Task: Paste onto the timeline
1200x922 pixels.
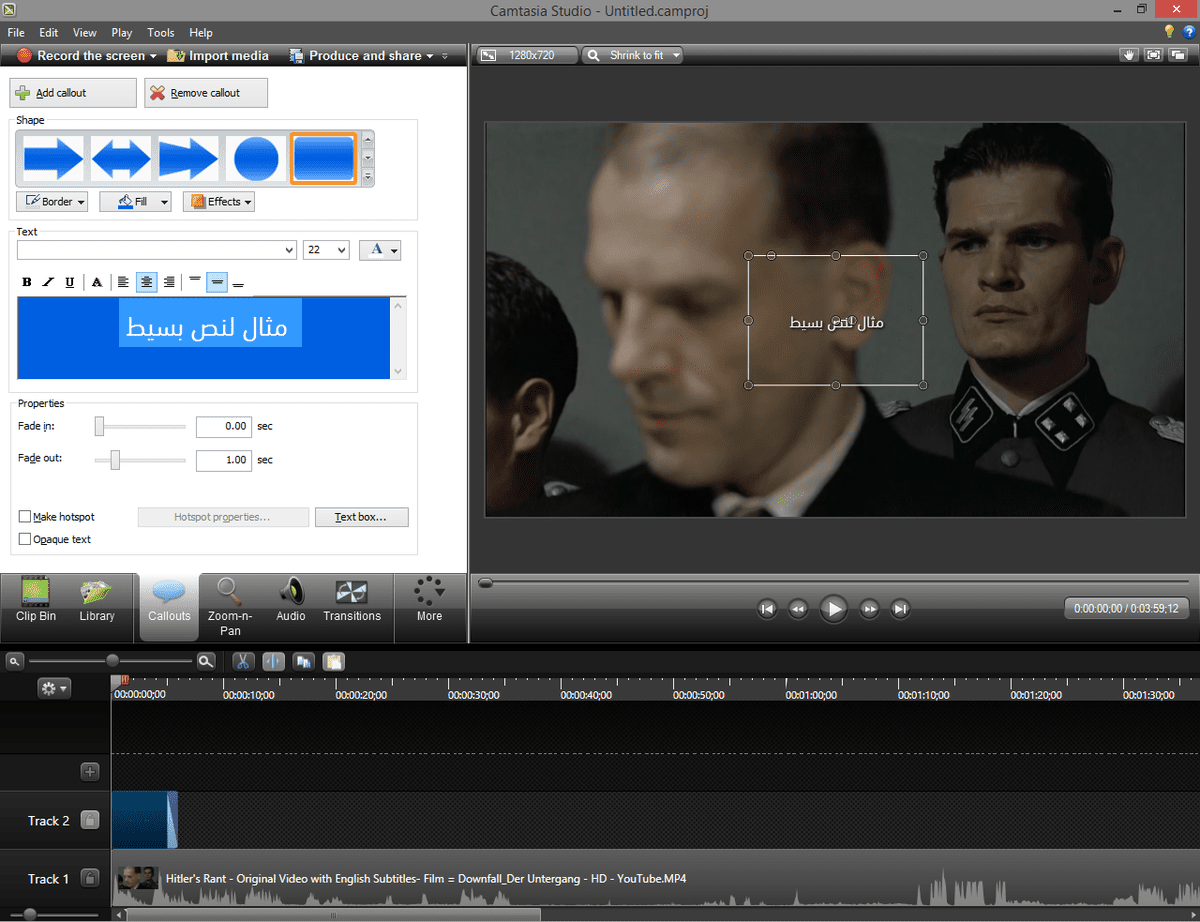Action: (334, 661)
